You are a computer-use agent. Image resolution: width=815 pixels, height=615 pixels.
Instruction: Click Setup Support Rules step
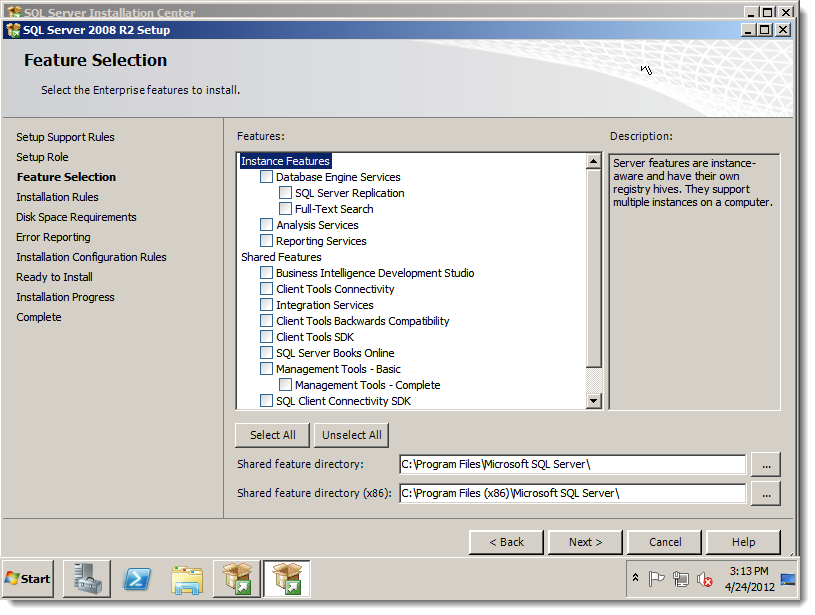pos(65,137)
